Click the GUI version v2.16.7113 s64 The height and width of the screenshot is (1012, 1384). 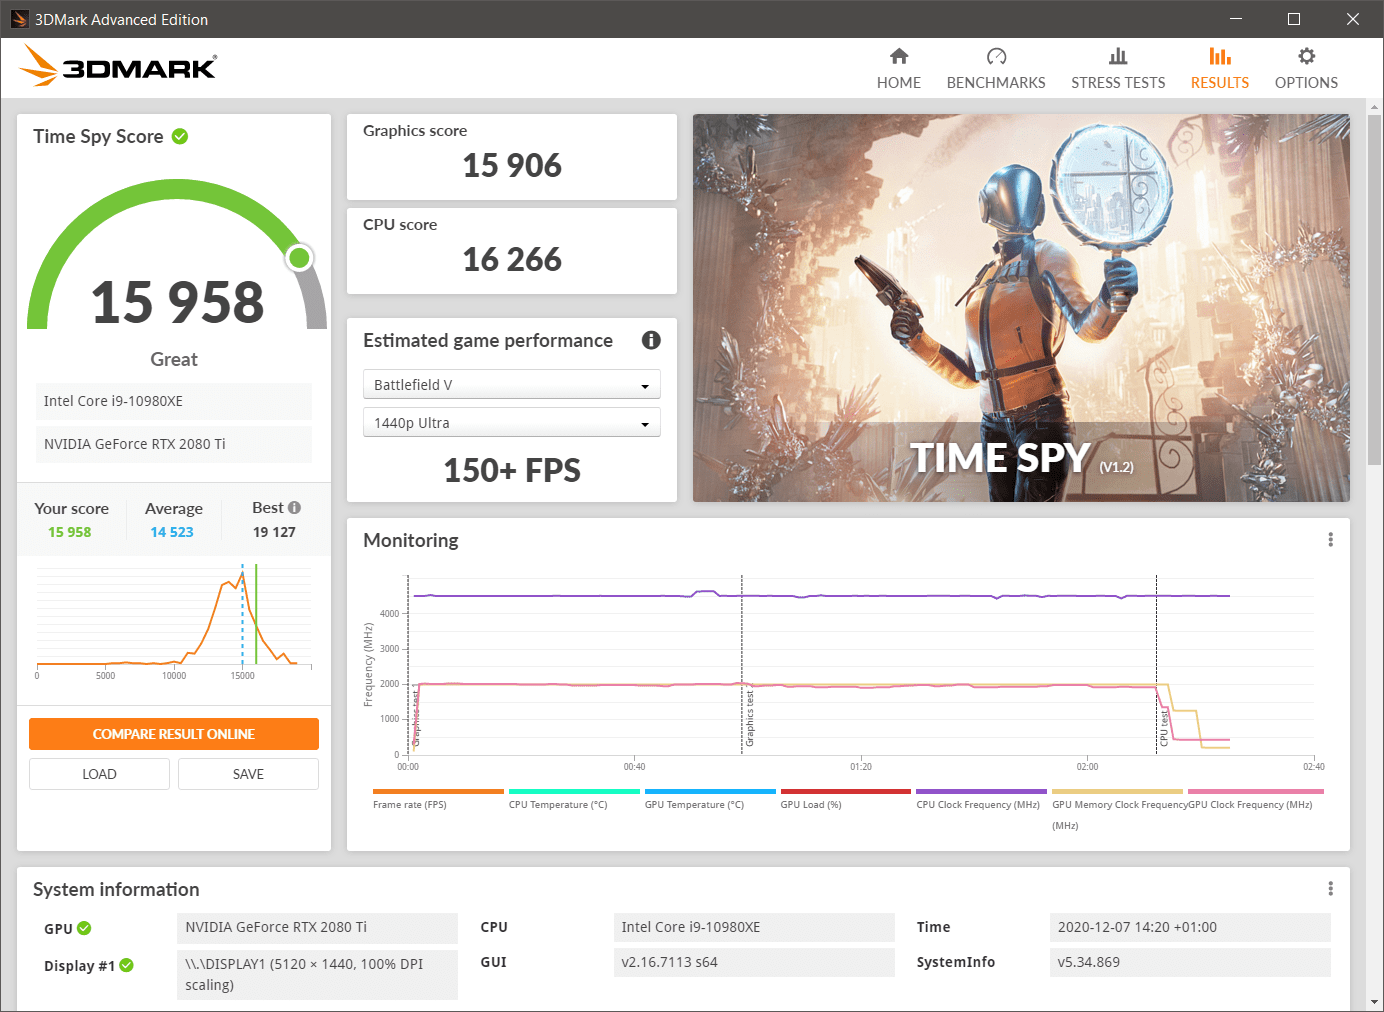click(754, 962)
